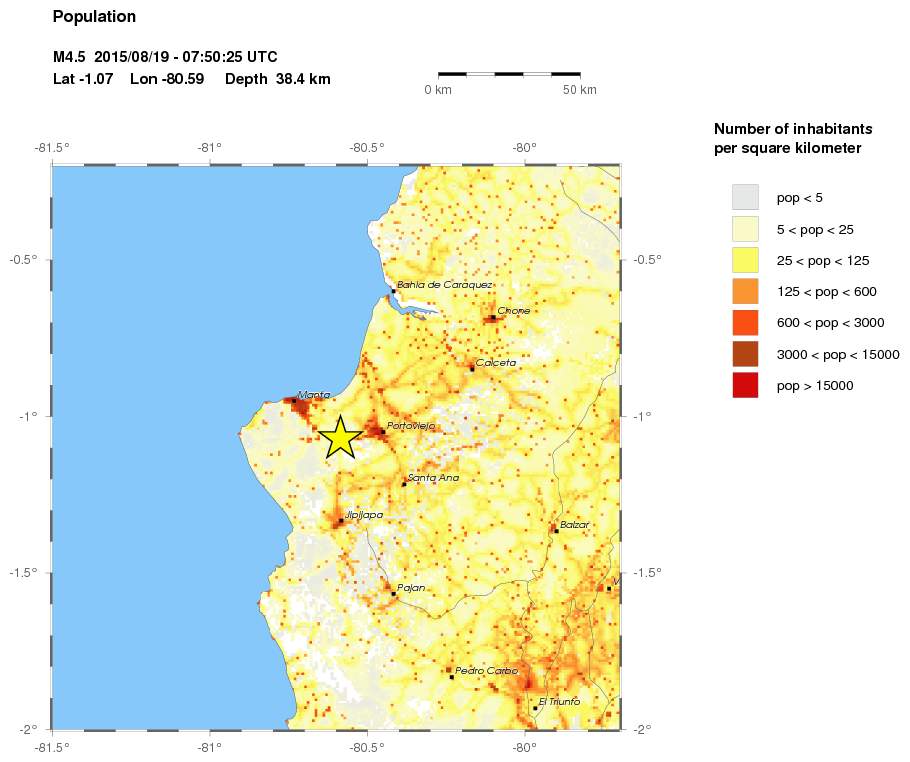Viewport: 910px width, 762px height.
Task: Click the 'Balzar' city label
Action: coord(575,525)
